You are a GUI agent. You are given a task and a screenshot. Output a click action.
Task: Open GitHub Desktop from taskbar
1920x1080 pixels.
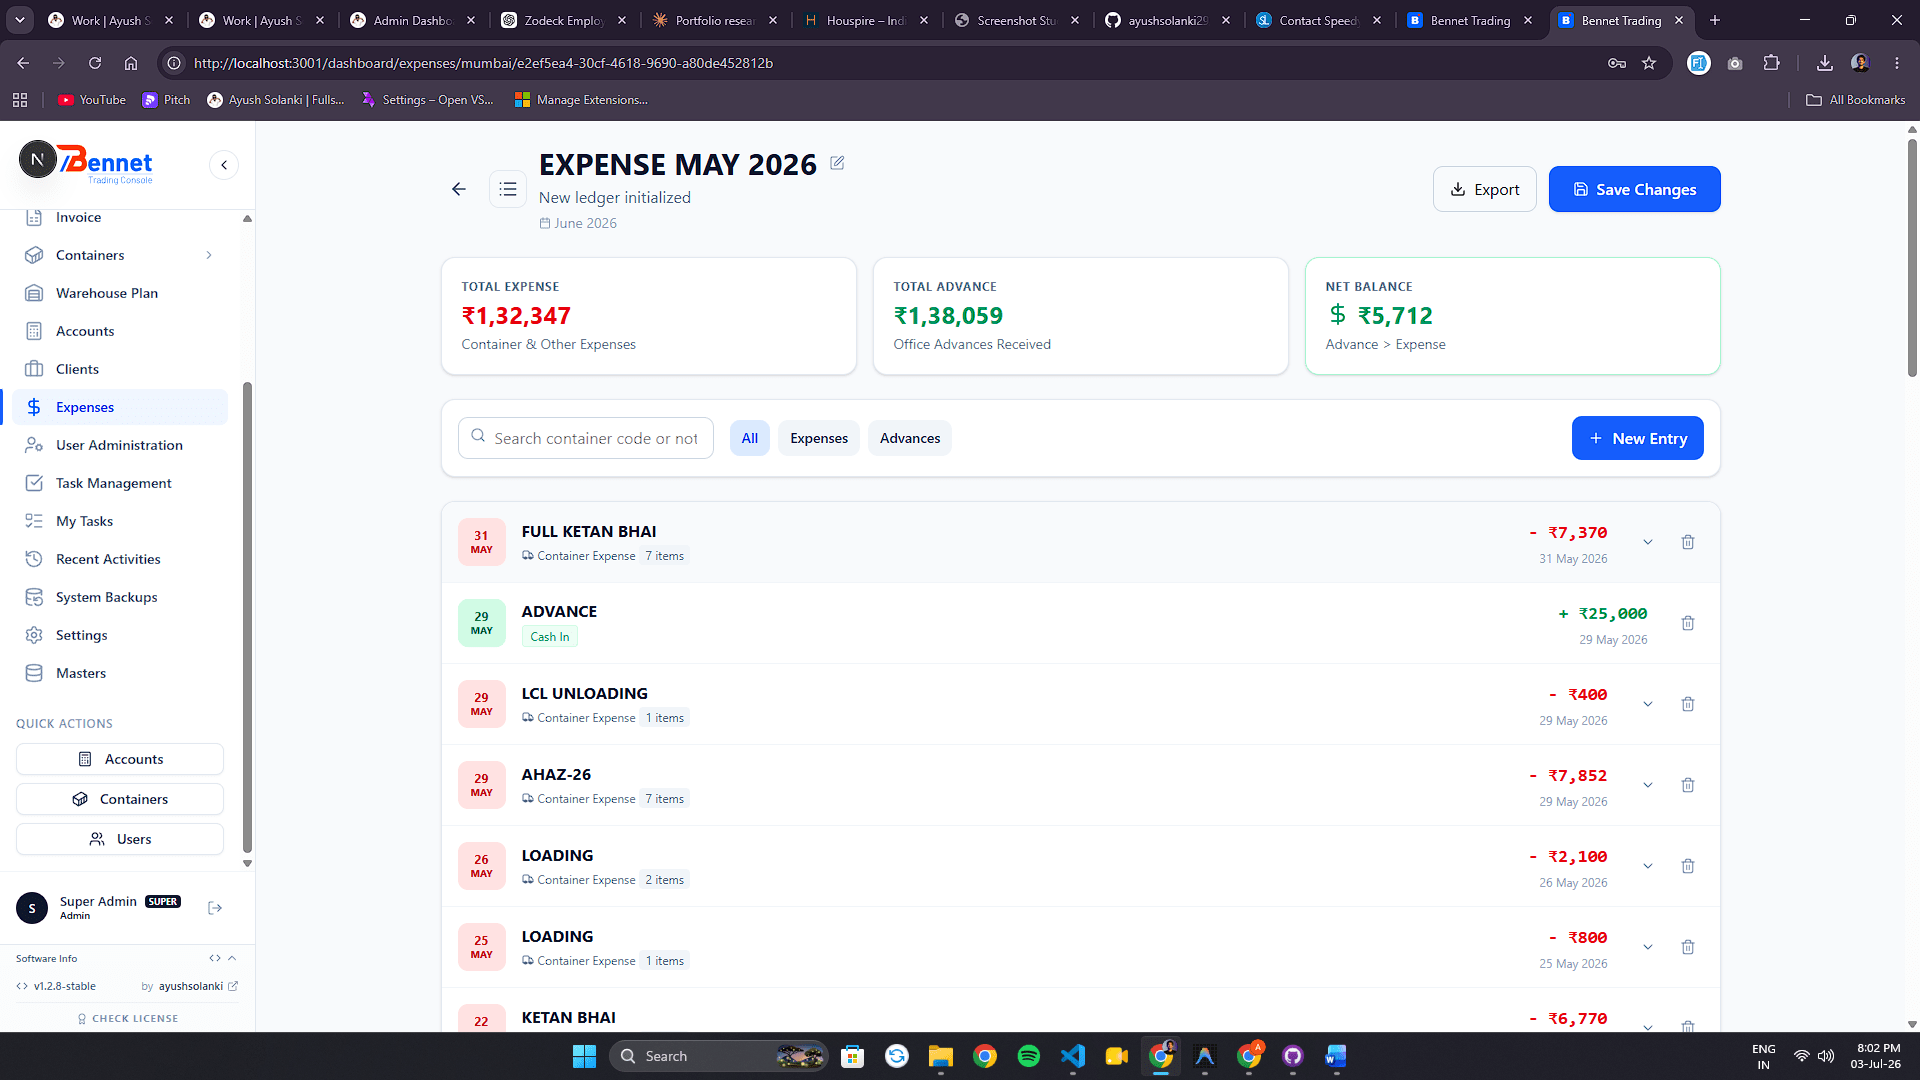pos(1293,1056)
